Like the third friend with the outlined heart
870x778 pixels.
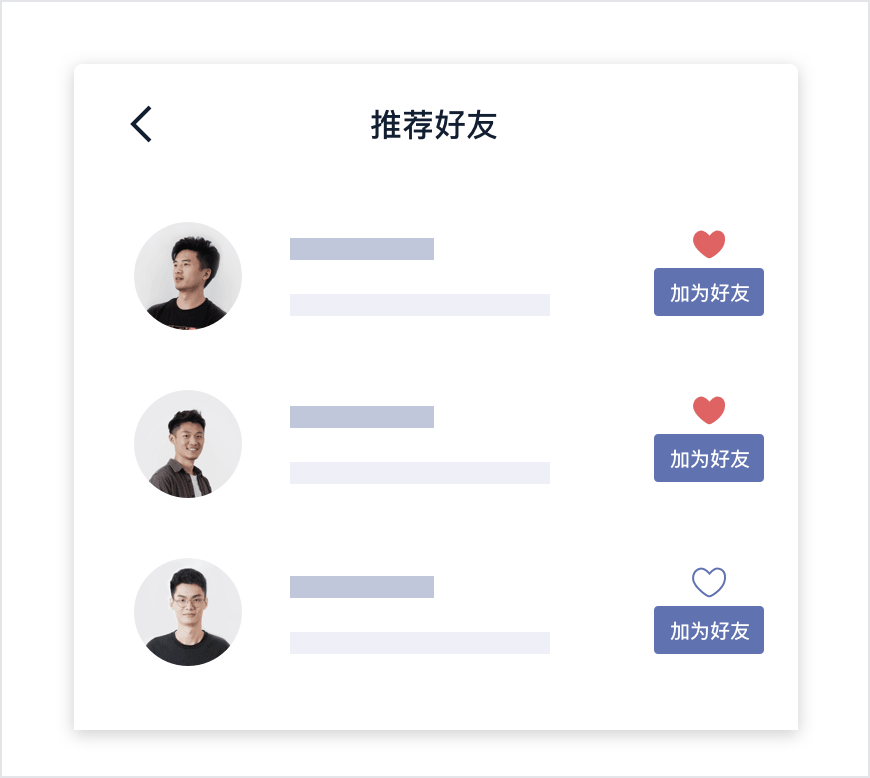click(709, 582)
